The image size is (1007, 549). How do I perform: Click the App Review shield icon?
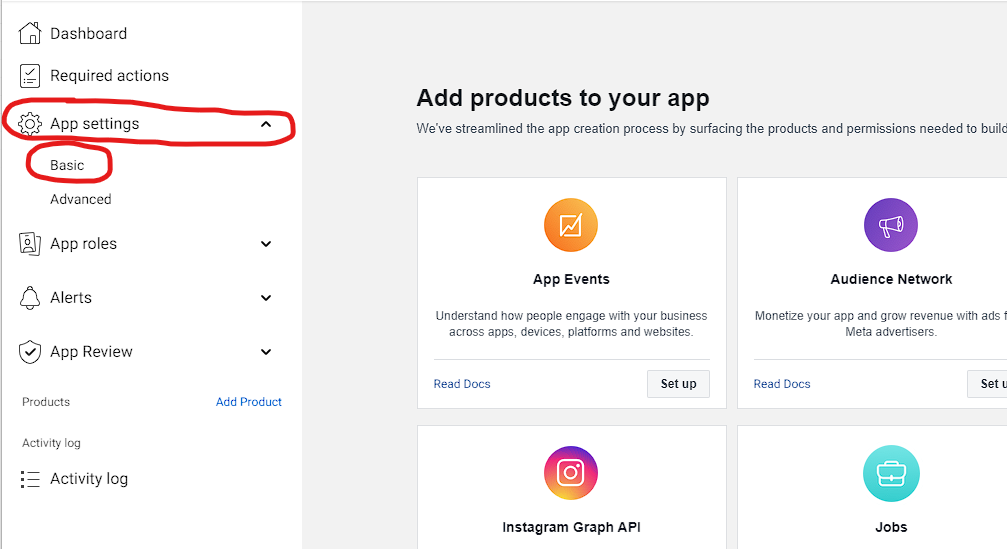(x=30, y=352)
